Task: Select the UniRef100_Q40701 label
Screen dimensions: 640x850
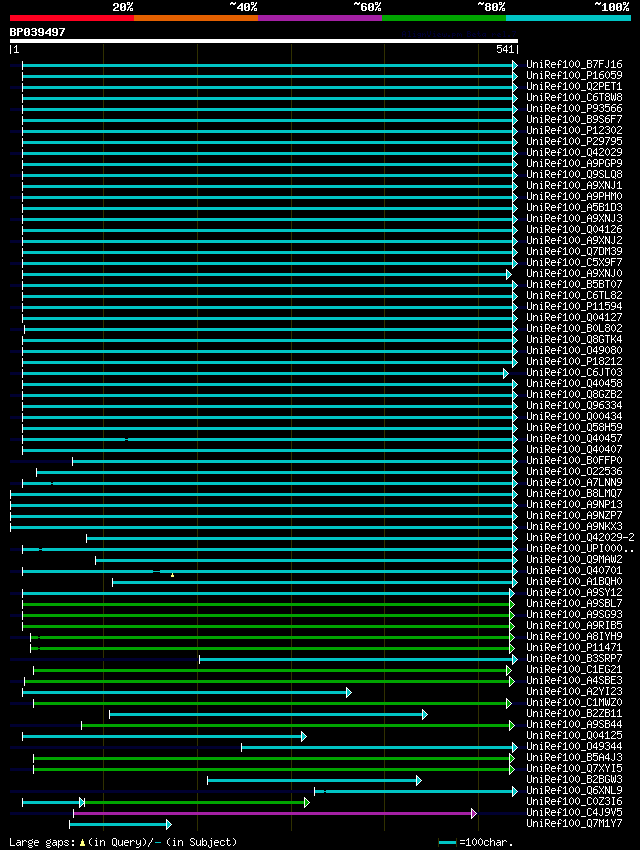Action: click(x=574, y=570)
